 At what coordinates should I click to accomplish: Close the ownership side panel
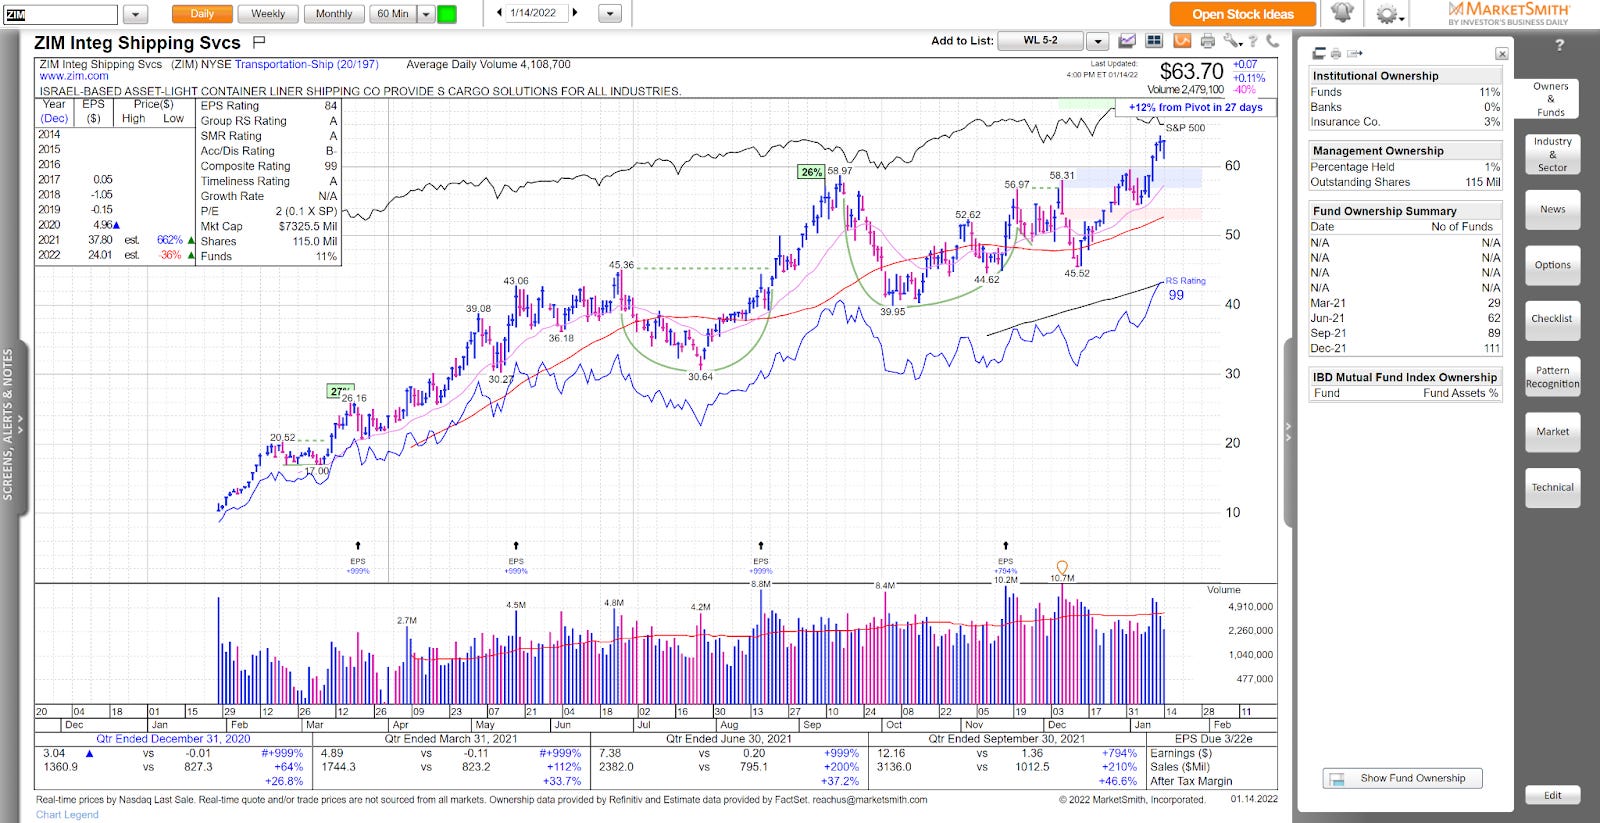[1501, 54]
